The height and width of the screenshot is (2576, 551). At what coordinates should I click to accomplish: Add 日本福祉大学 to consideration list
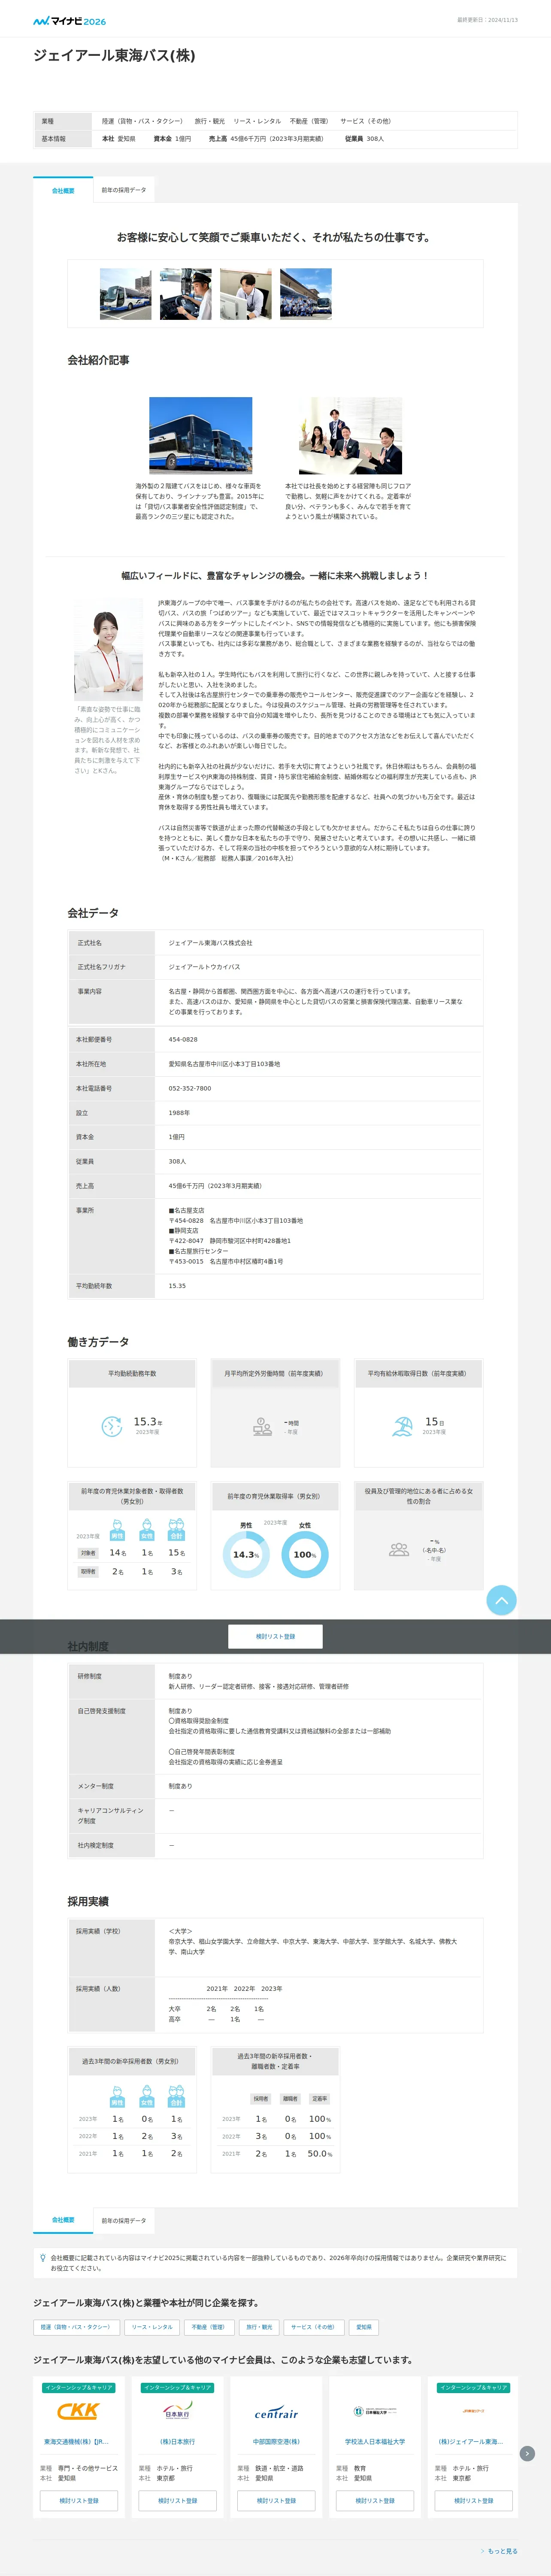pos(375,2500)
